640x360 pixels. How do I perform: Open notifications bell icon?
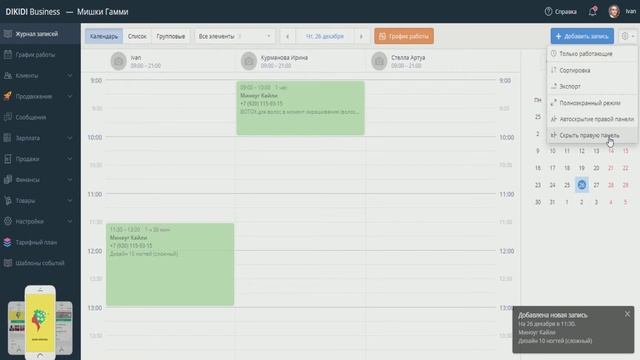tap(593, 11)
